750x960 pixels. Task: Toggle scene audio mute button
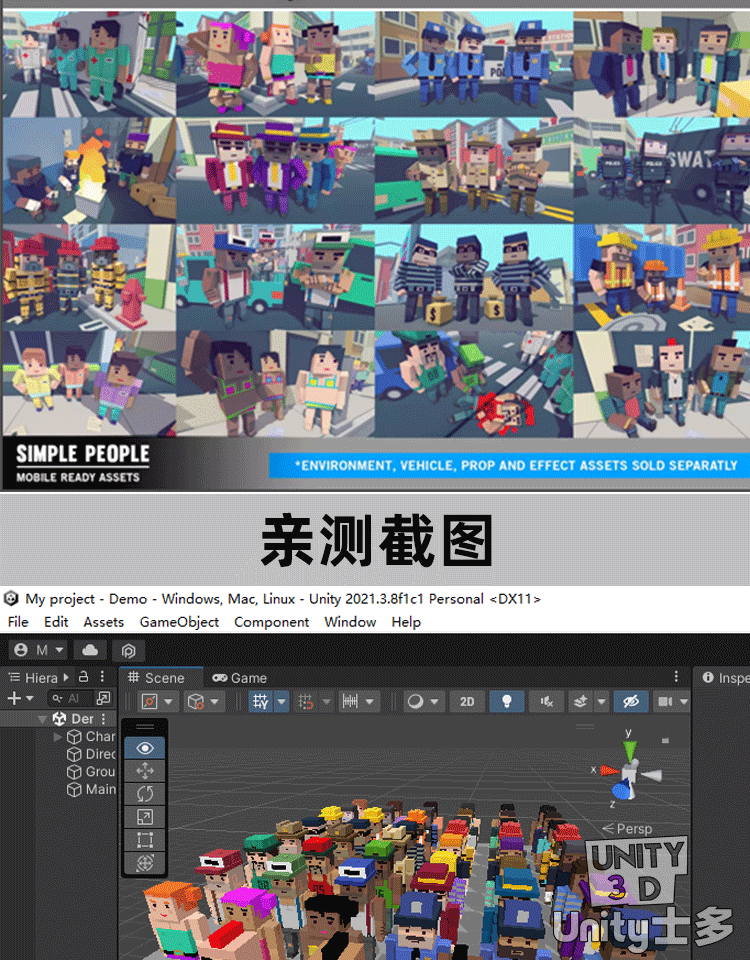pos(547,702)
